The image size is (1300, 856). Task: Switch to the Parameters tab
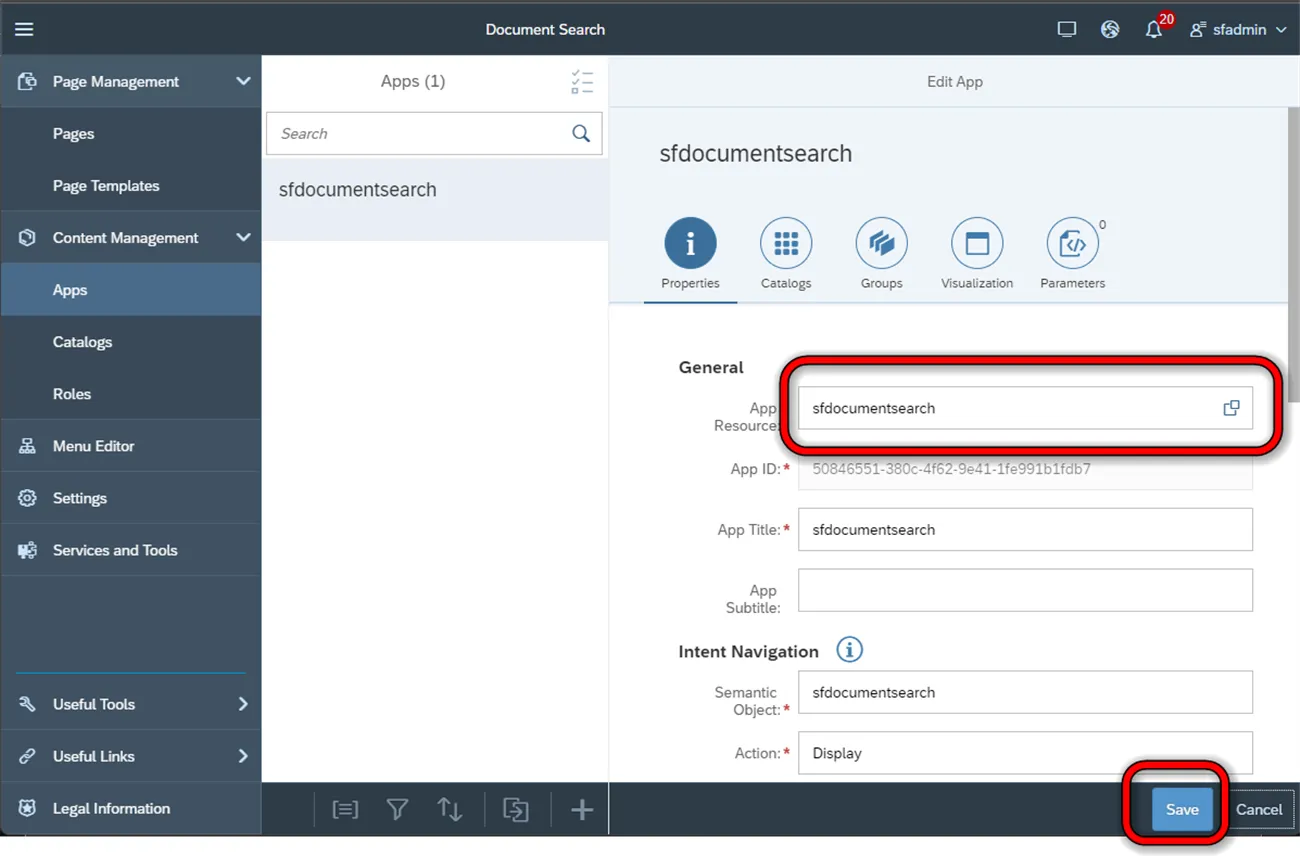1072,254
